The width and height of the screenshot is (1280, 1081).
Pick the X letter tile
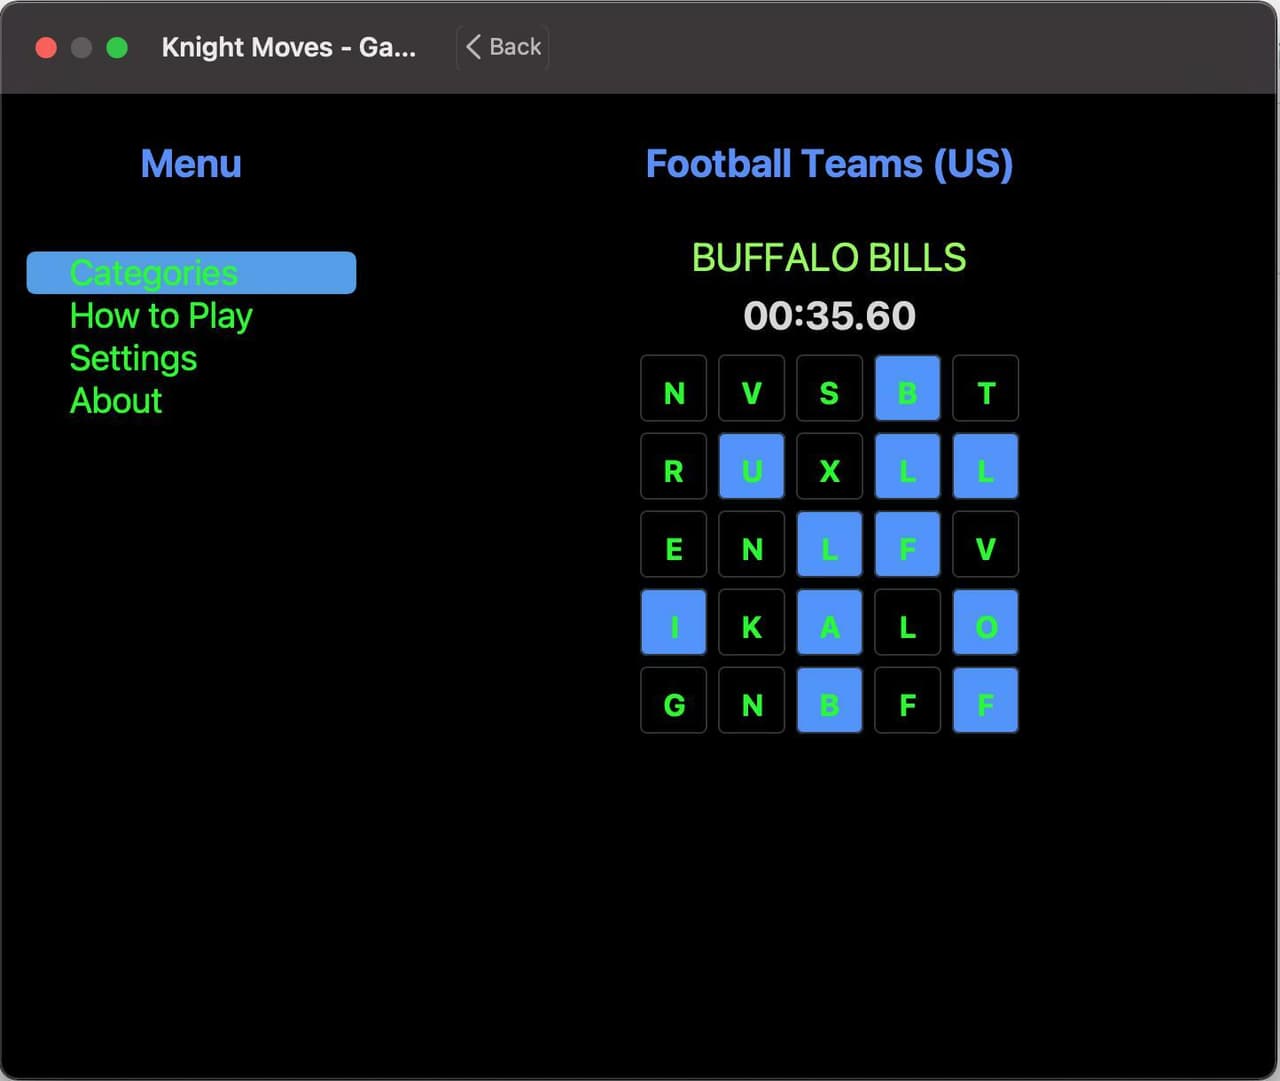(x=830, y=466)
